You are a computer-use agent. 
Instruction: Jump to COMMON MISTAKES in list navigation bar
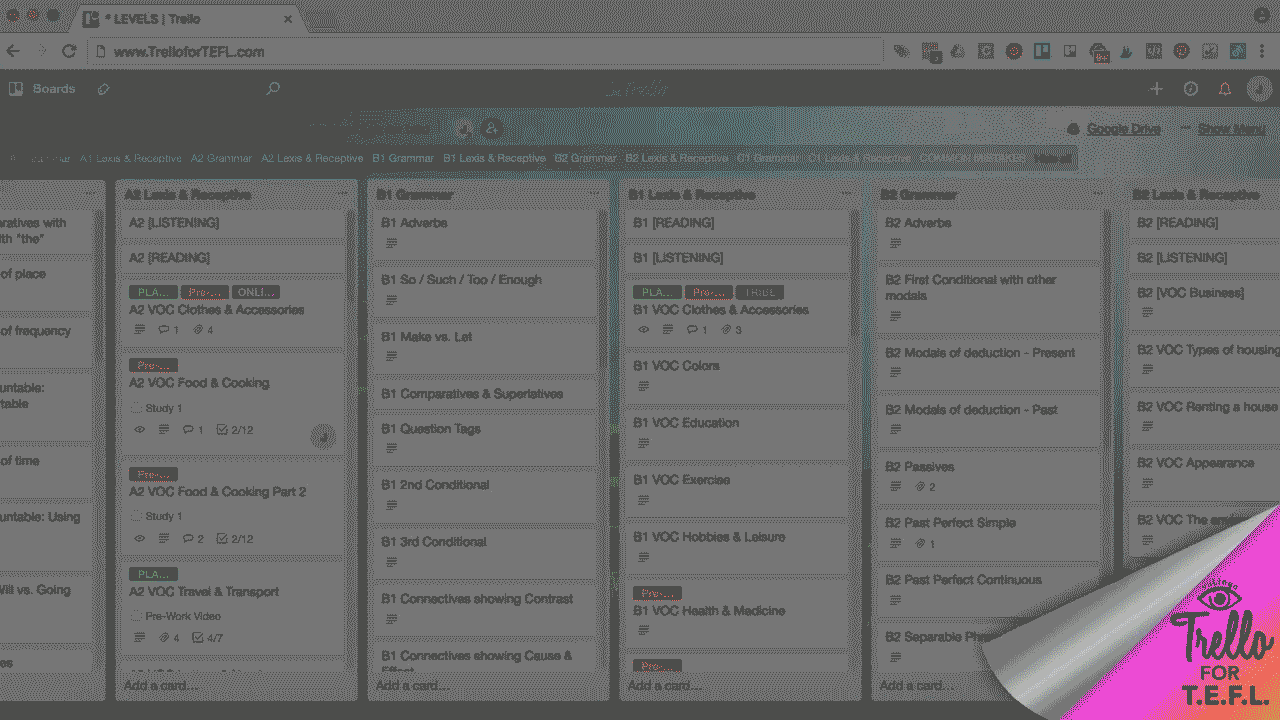pyautogui.click(x=972, y=158)
